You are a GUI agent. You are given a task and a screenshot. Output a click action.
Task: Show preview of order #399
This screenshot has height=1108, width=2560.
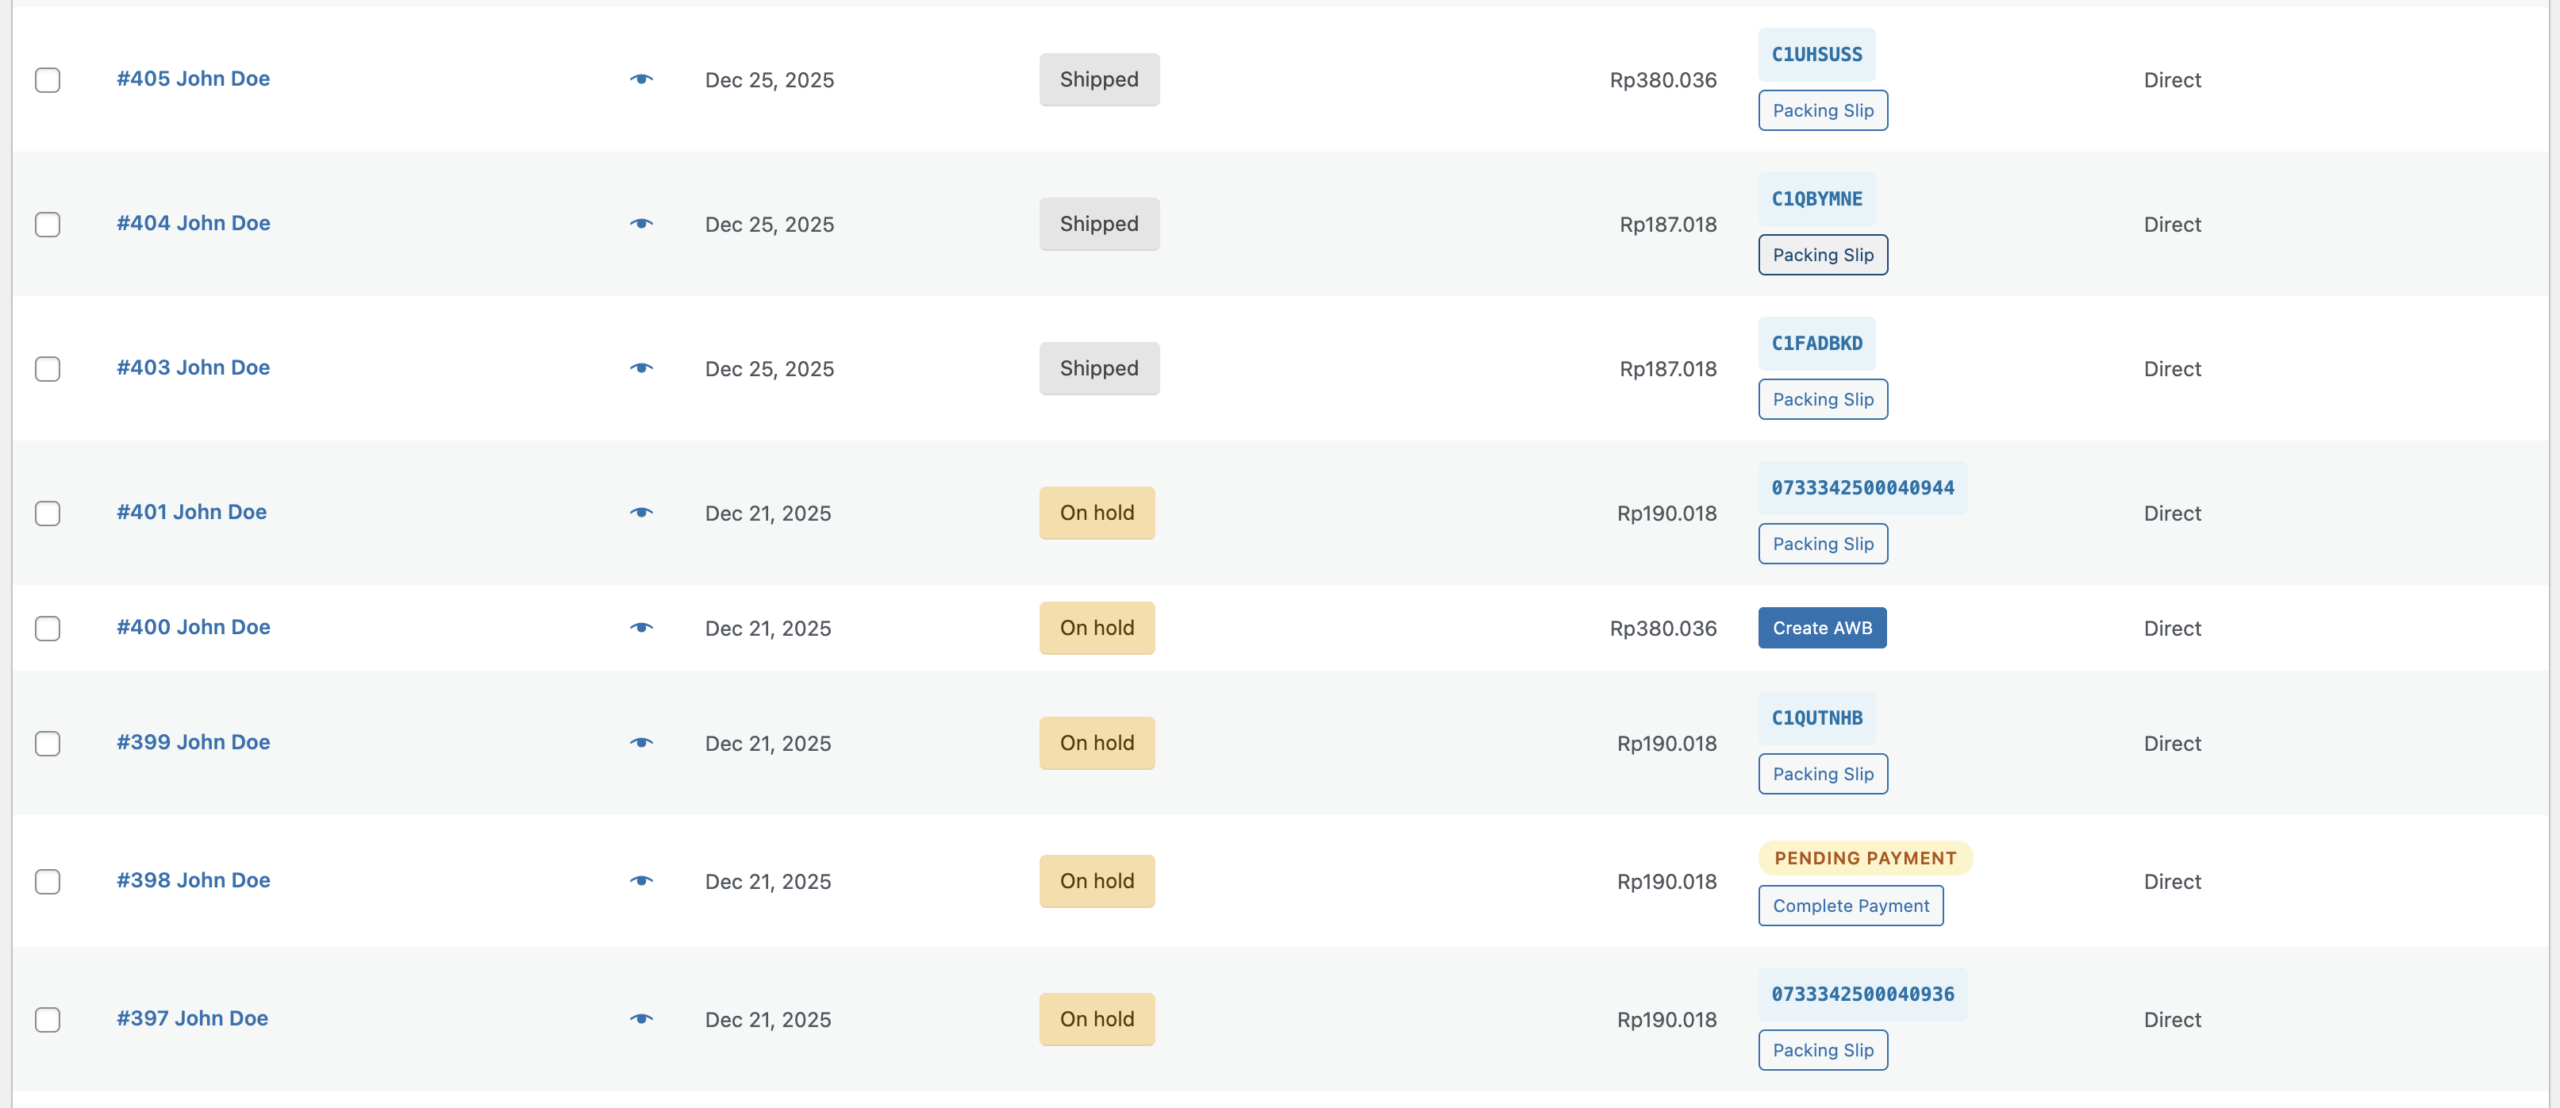click(641, 743)
